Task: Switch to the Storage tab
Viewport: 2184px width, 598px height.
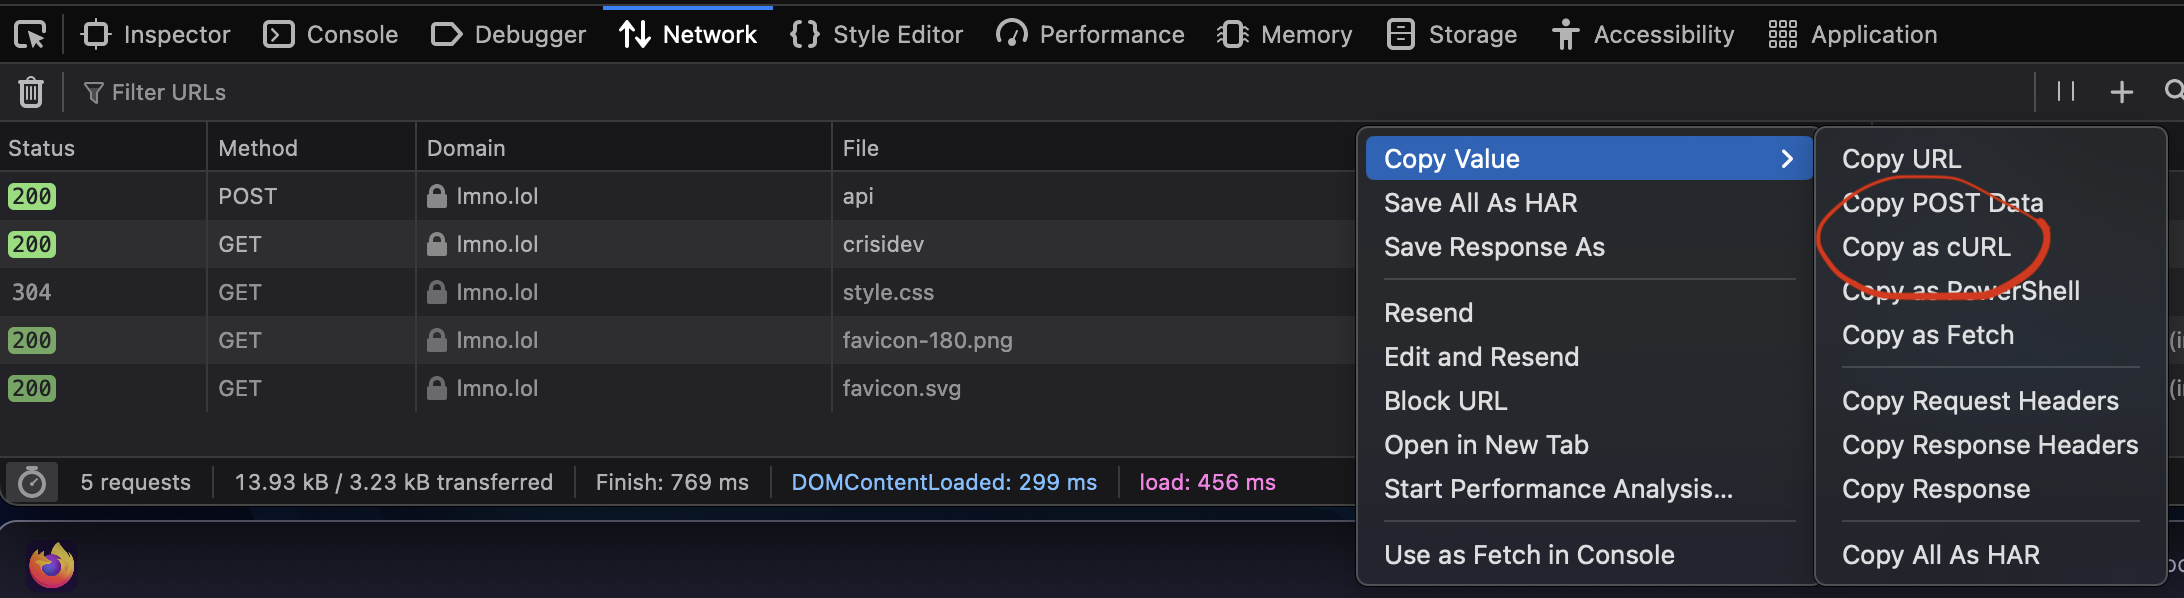Action: tap(1452, 35)
